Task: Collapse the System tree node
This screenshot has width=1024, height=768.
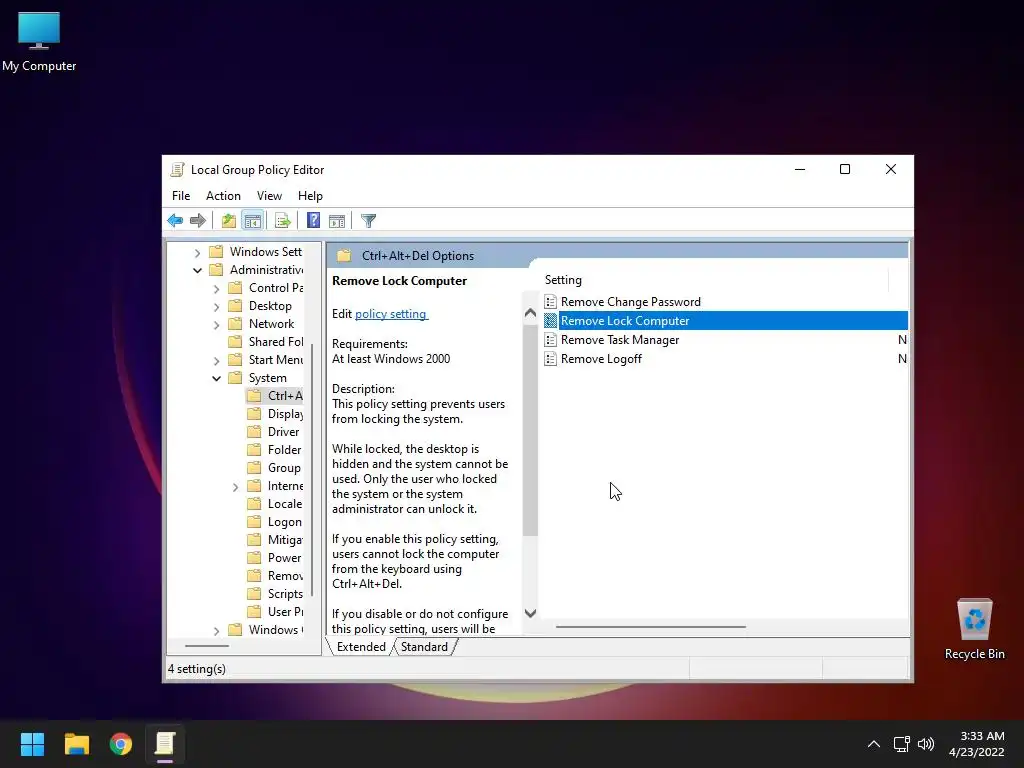Action: pyautogui.click(x=217, y=378)
